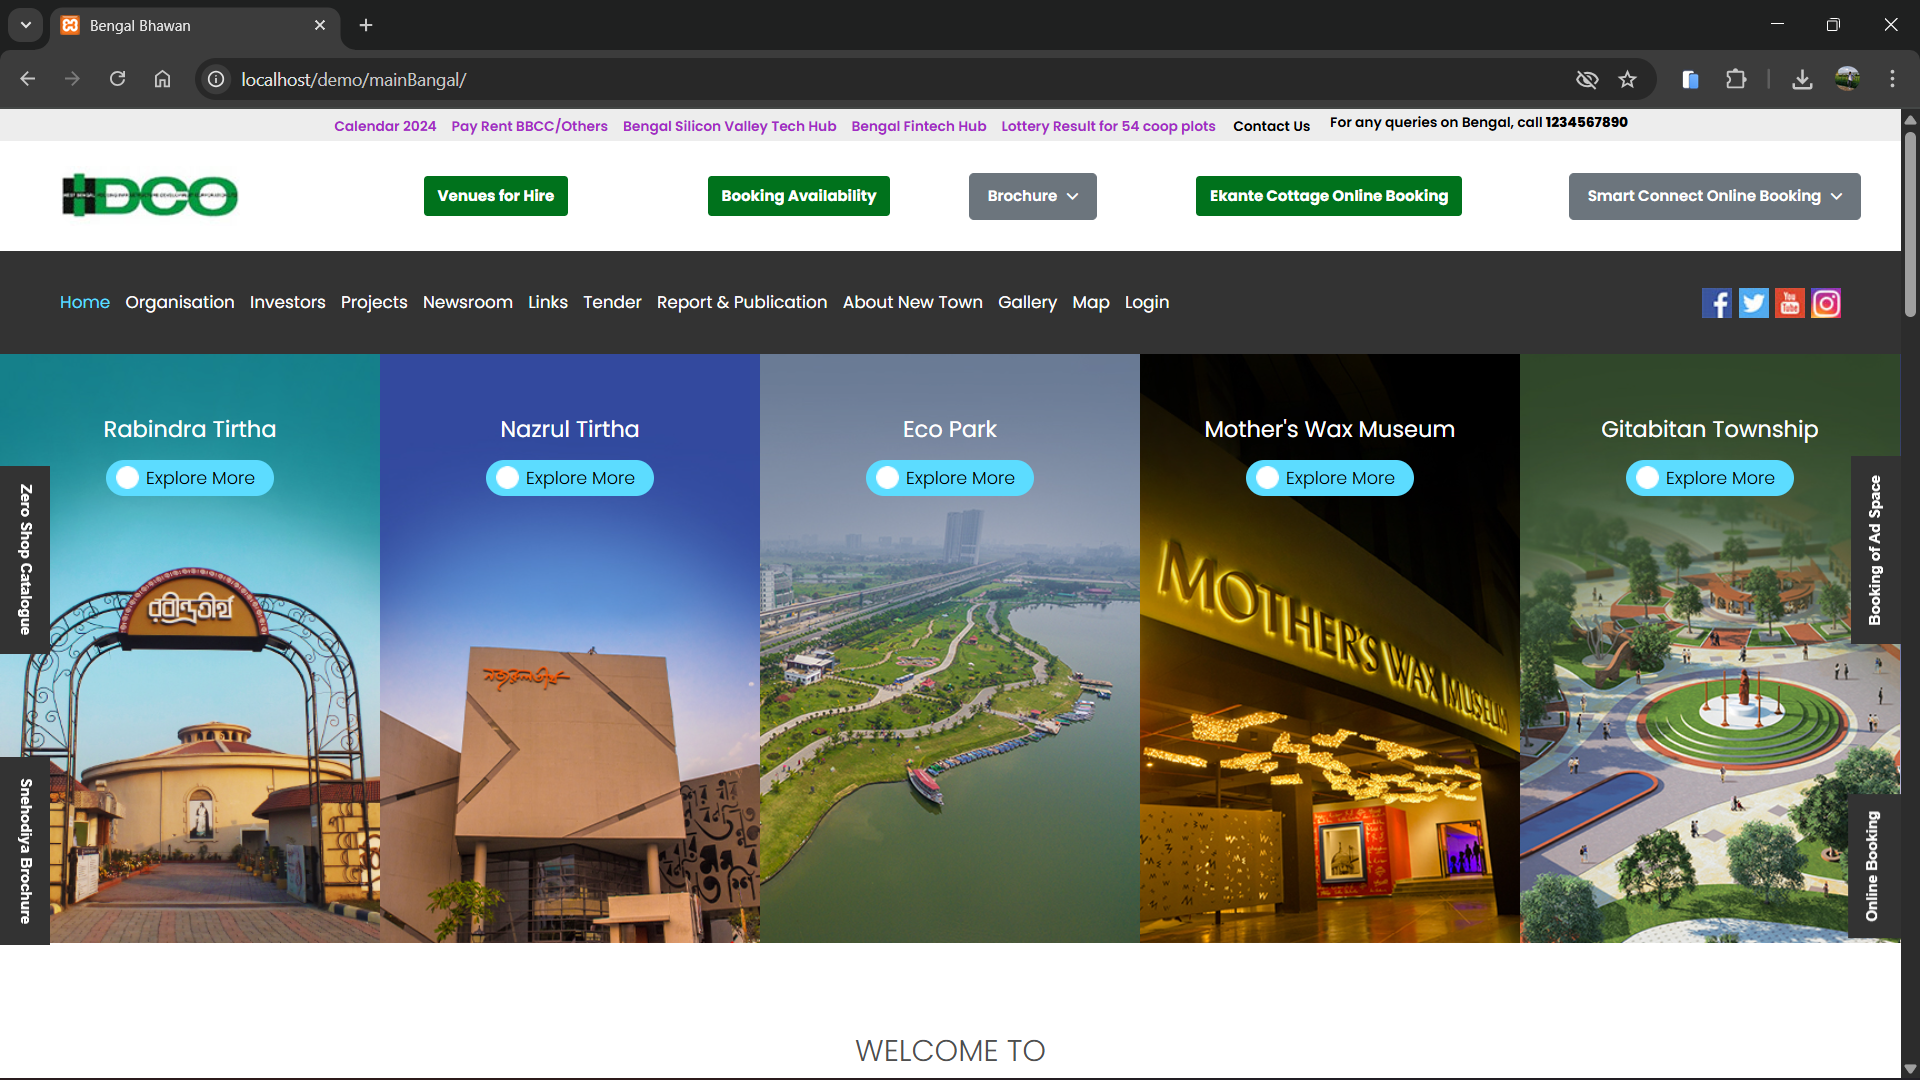Click Venues for Hire button
Screen dimensions: 1920x1080
click(x=496, y=196)
